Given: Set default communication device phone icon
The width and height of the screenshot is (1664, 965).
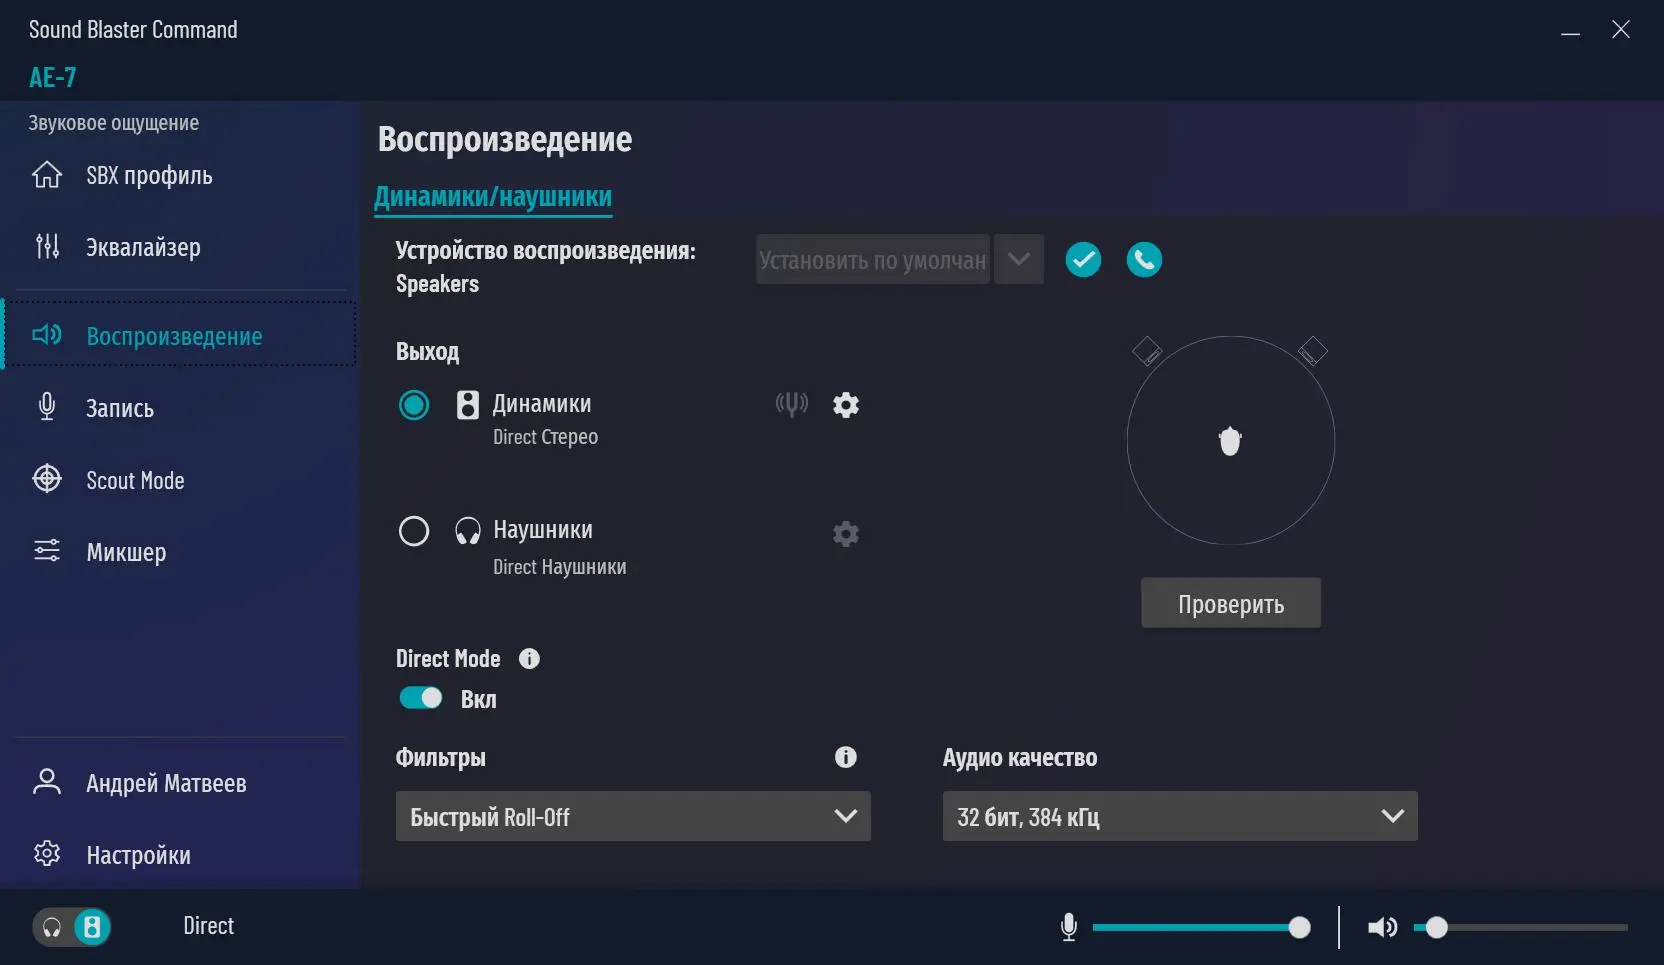Looking at the screenshot, I should [1144, 260].
